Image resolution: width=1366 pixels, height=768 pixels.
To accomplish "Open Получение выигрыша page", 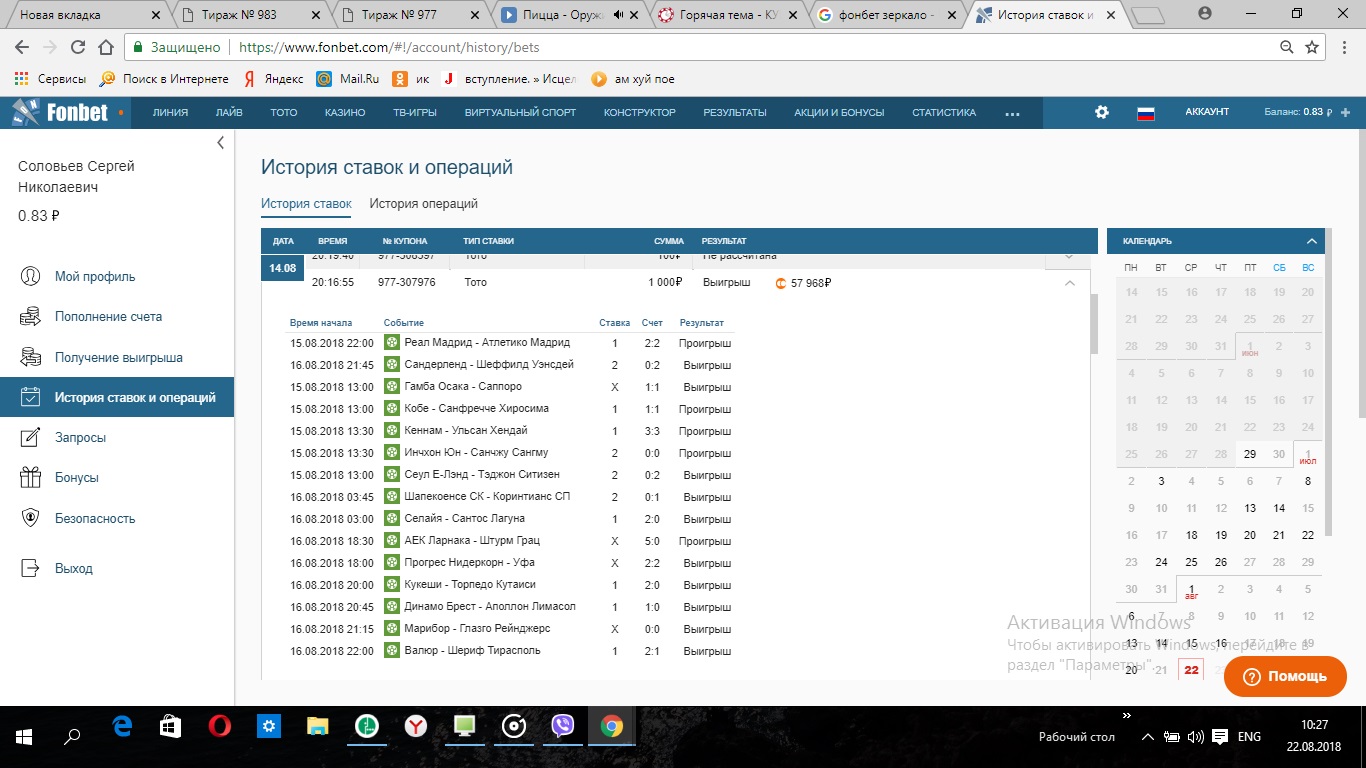I will (x=119, y=357).
